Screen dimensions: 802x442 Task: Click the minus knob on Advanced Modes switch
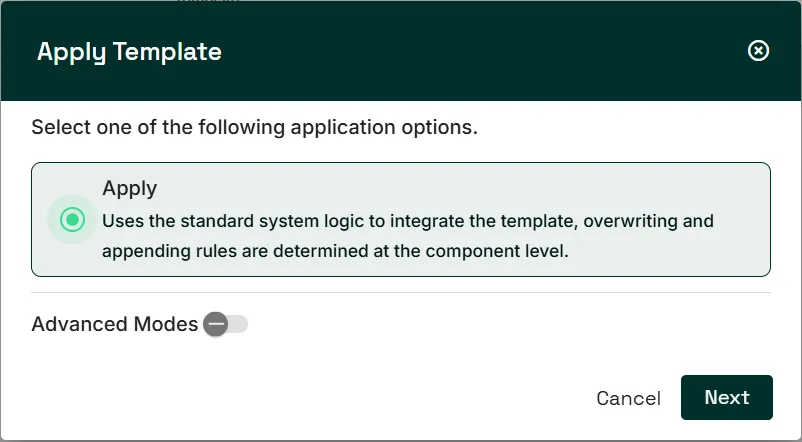pos(216,324)
